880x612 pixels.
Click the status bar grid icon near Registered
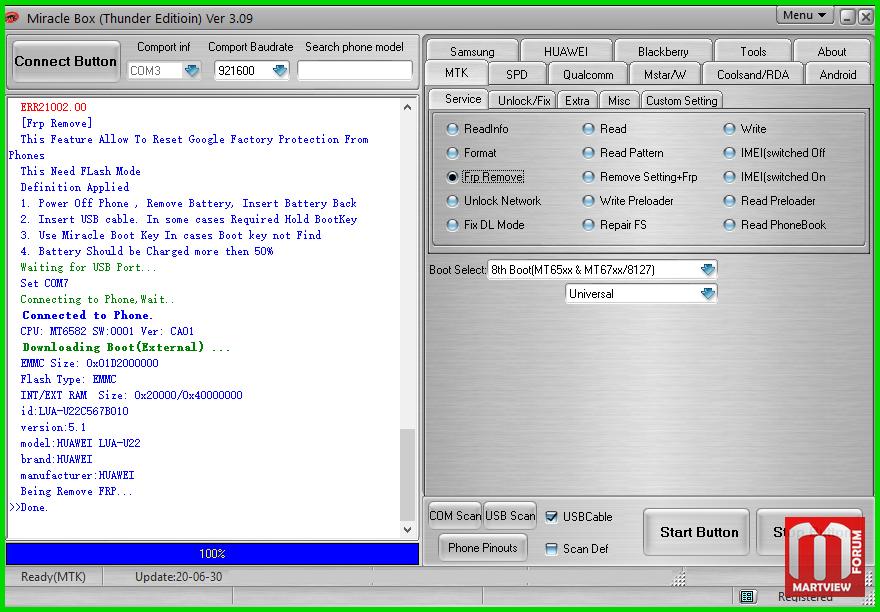pos(746,596)
